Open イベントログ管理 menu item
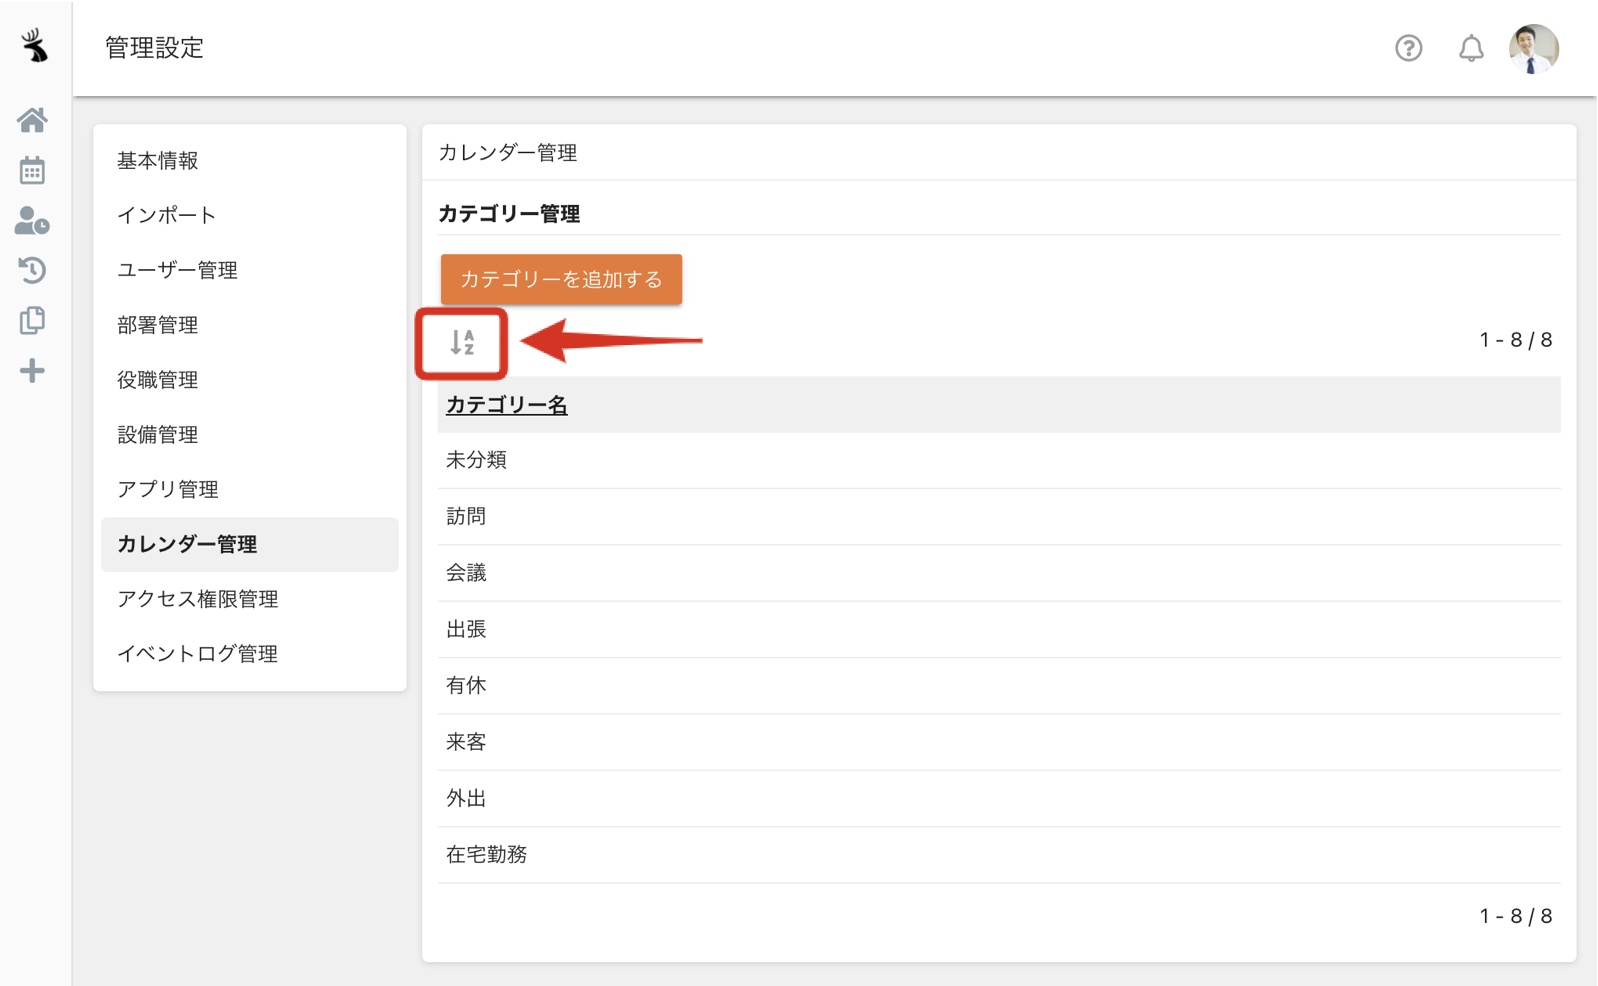Screen dimensions: 1598x986 [197, 654]
